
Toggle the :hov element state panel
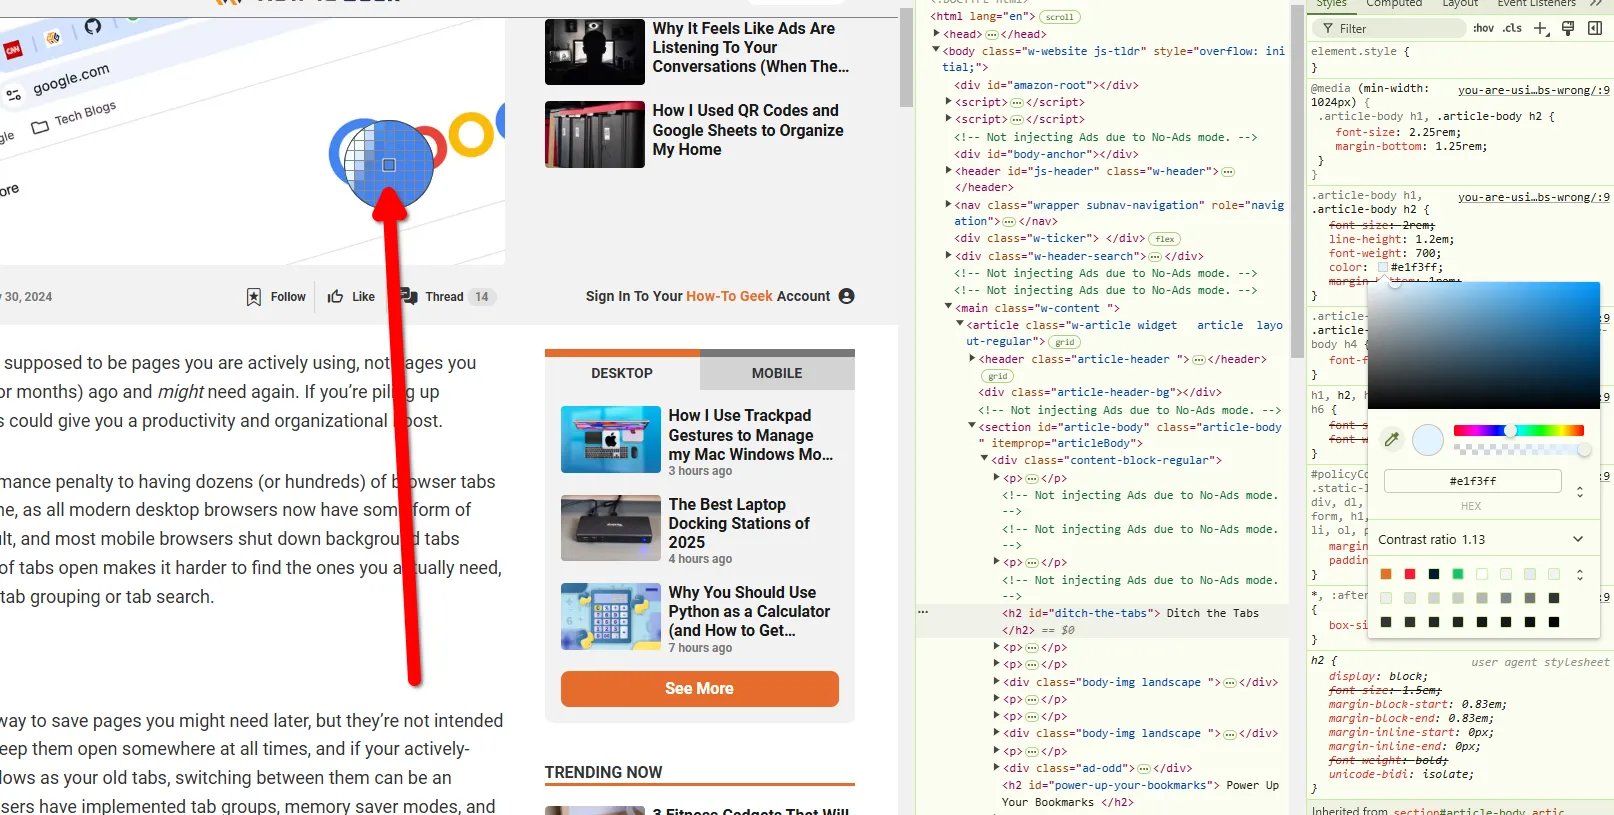coord(1483,28)
